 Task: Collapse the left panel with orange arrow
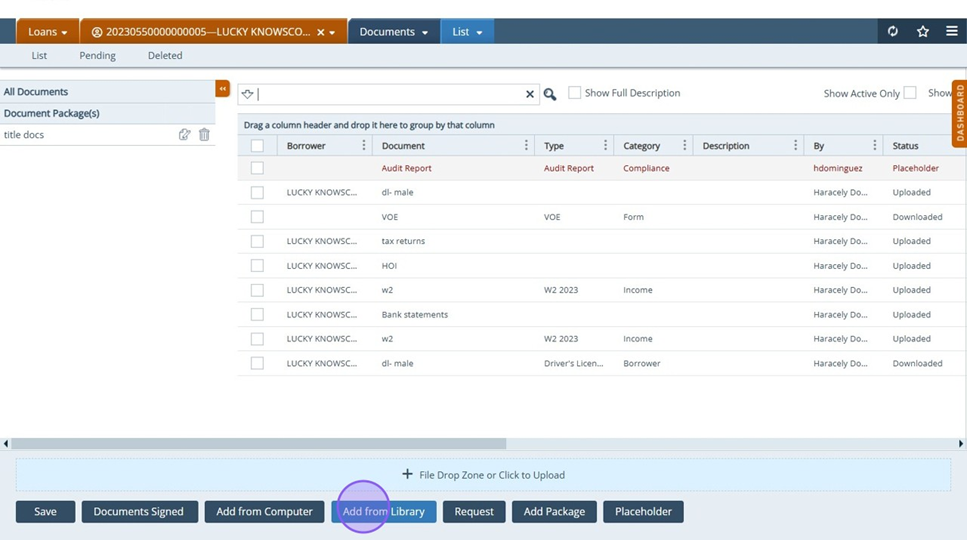(x=223, y=89)
